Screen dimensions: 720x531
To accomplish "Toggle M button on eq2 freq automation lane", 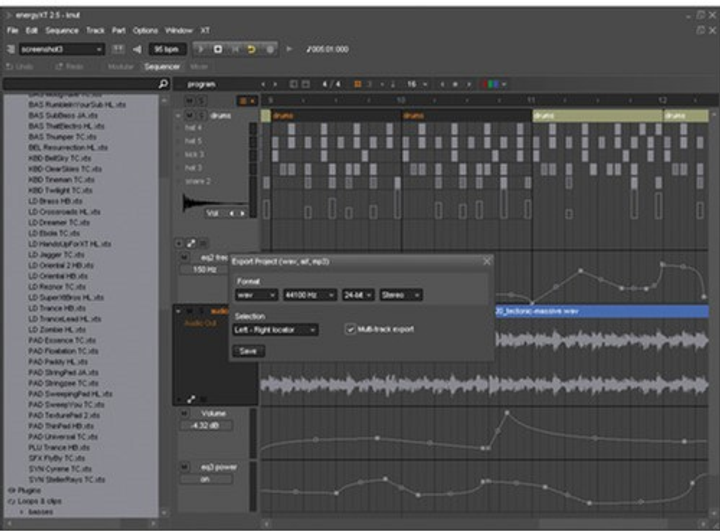I will 184,258.
